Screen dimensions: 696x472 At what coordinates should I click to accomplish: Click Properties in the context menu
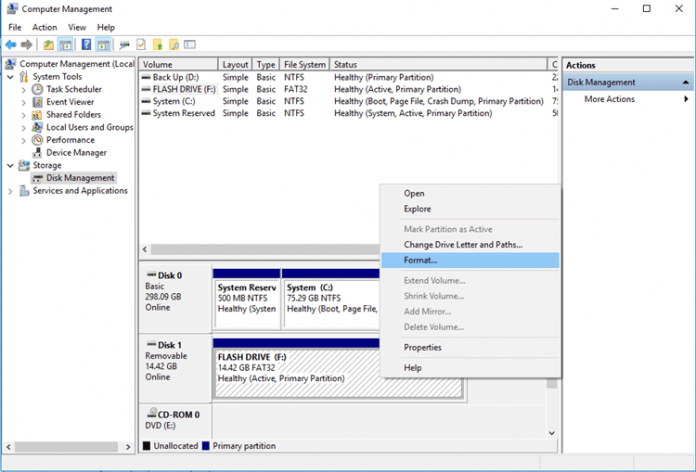point(422,347)
